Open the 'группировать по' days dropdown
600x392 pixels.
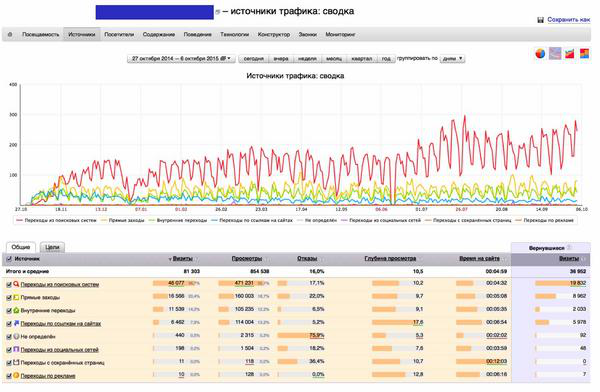tap(452, 59)
